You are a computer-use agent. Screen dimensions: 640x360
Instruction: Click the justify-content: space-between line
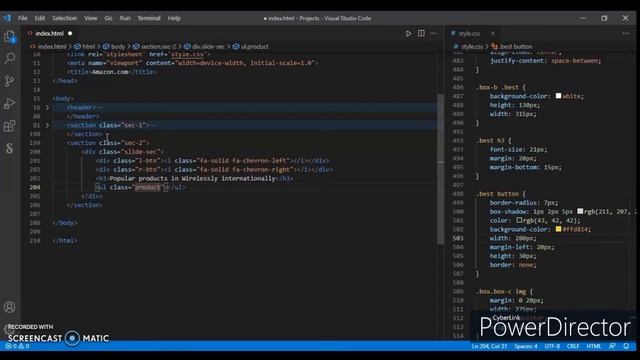point(545,61)
